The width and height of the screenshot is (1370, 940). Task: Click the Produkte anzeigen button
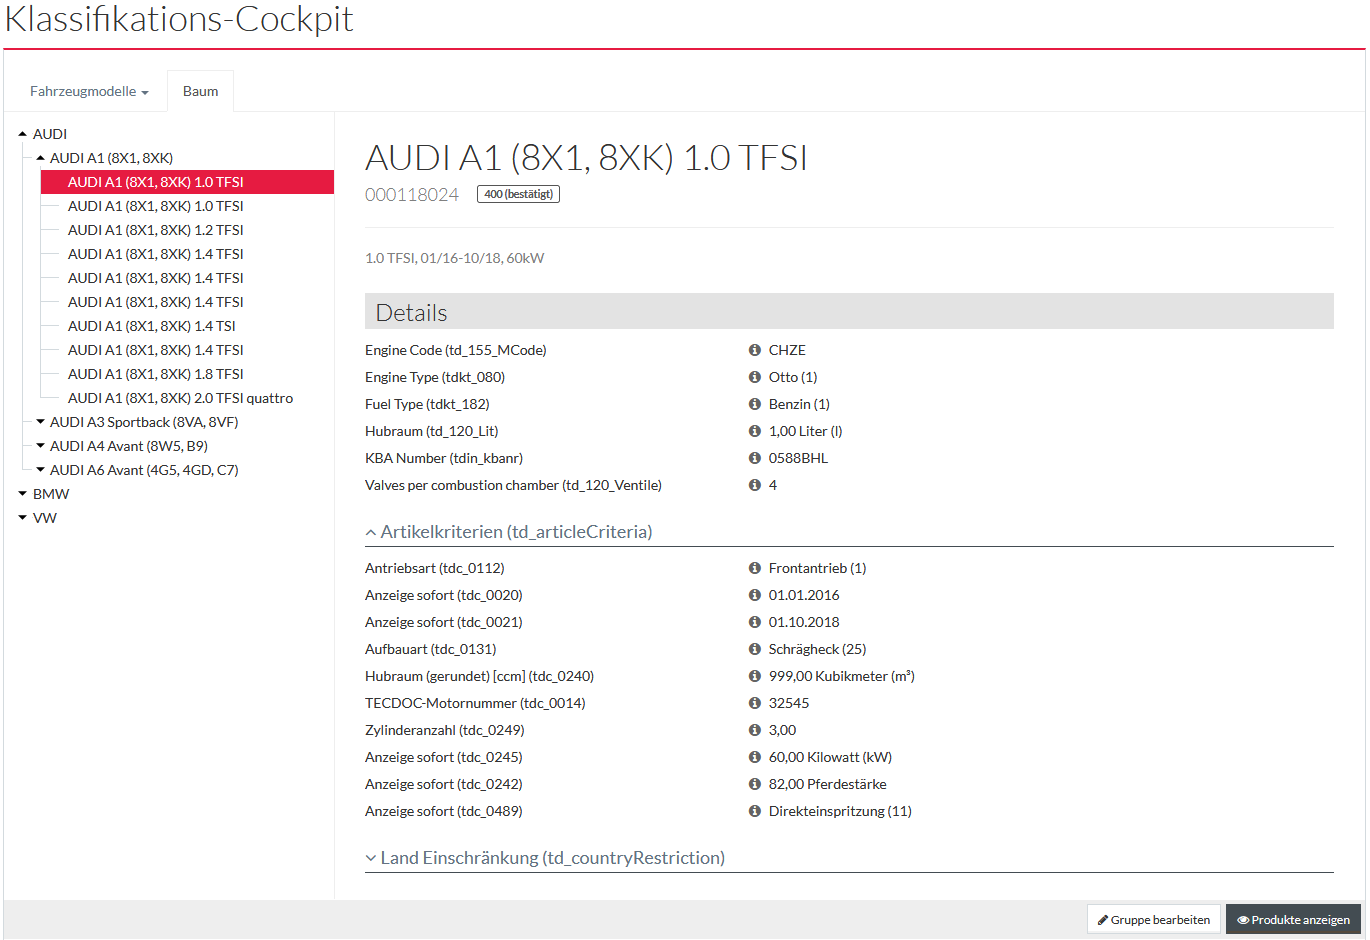click(x=1293, y=920)
